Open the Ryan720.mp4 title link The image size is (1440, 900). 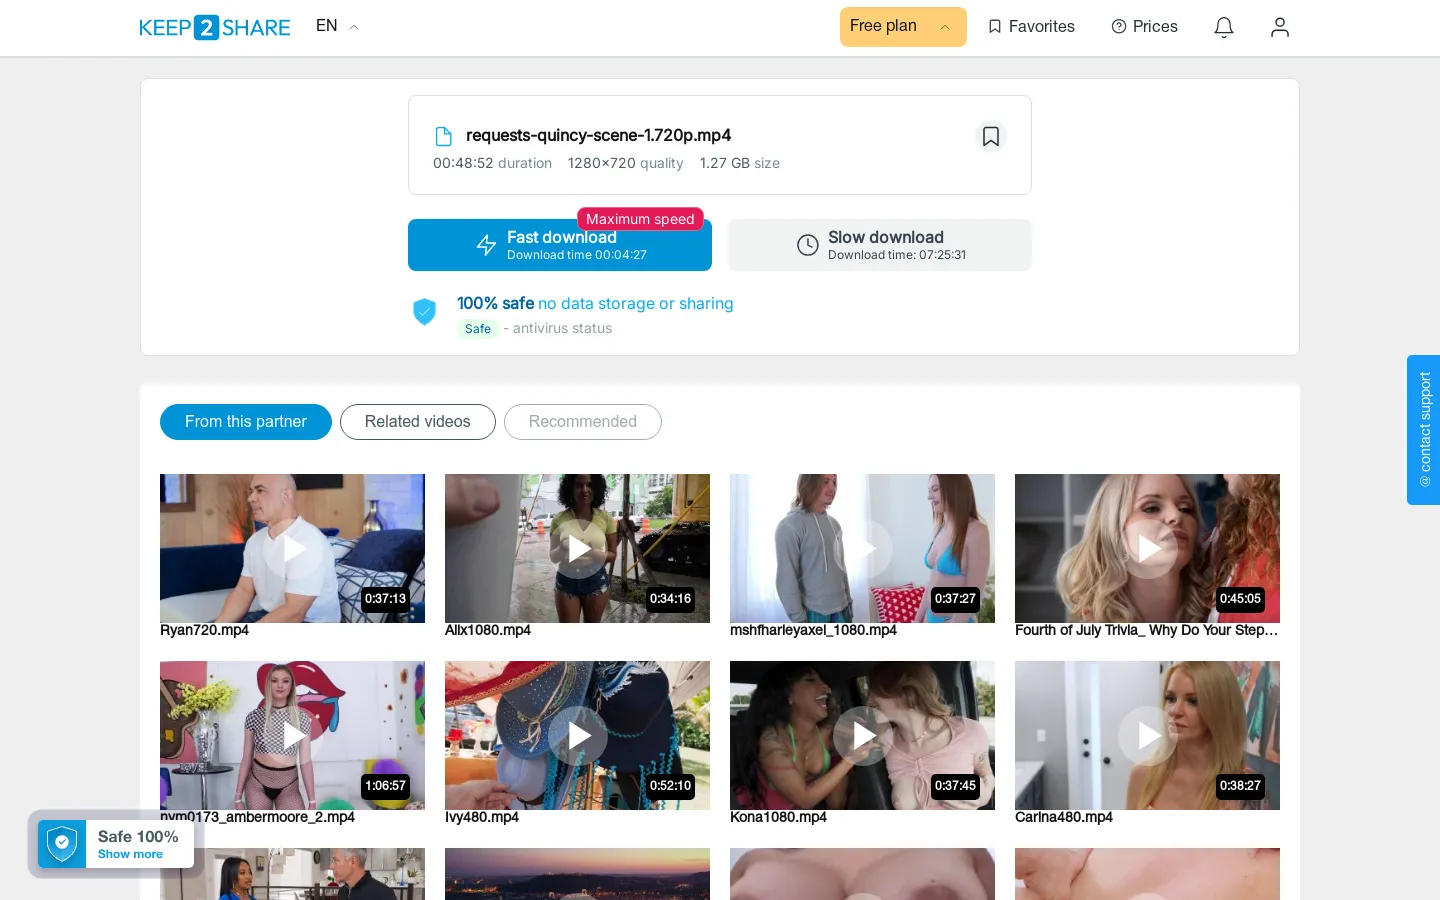(205, 630)
